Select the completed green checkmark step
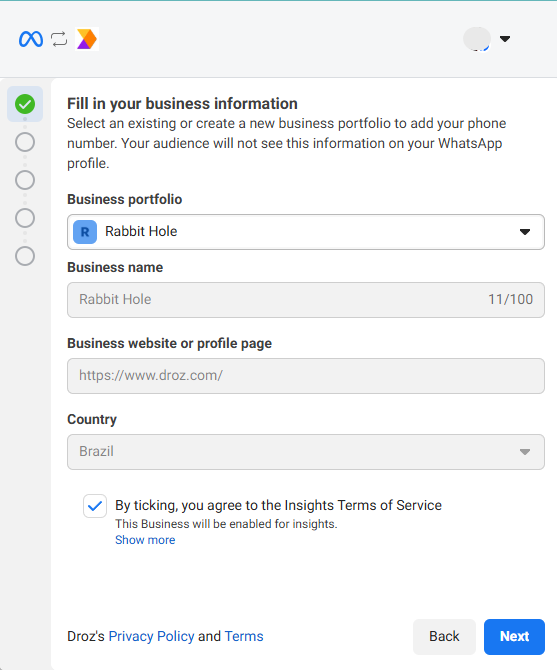 click(x=25, y=104)
